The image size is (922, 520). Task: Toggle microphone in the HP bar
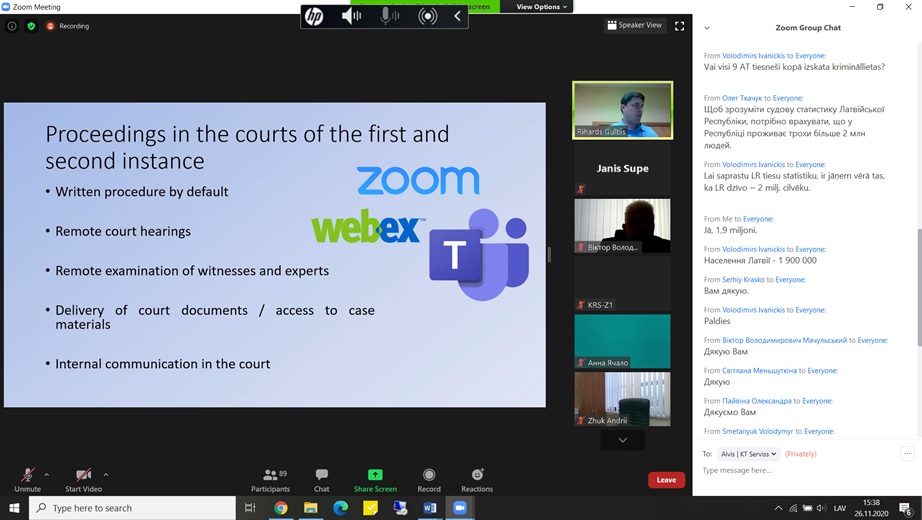(x=389, y=16)
